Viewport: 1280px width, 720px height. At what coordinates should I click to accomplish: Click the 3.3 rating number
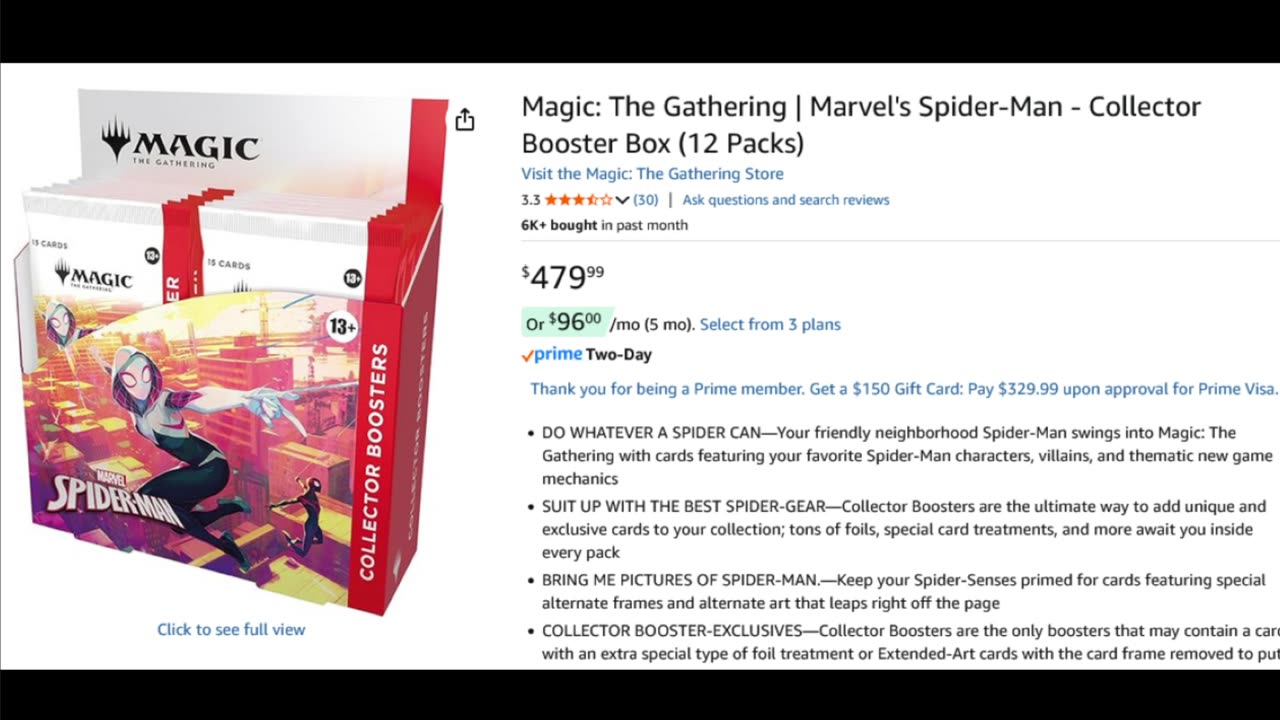click(531, 200)
